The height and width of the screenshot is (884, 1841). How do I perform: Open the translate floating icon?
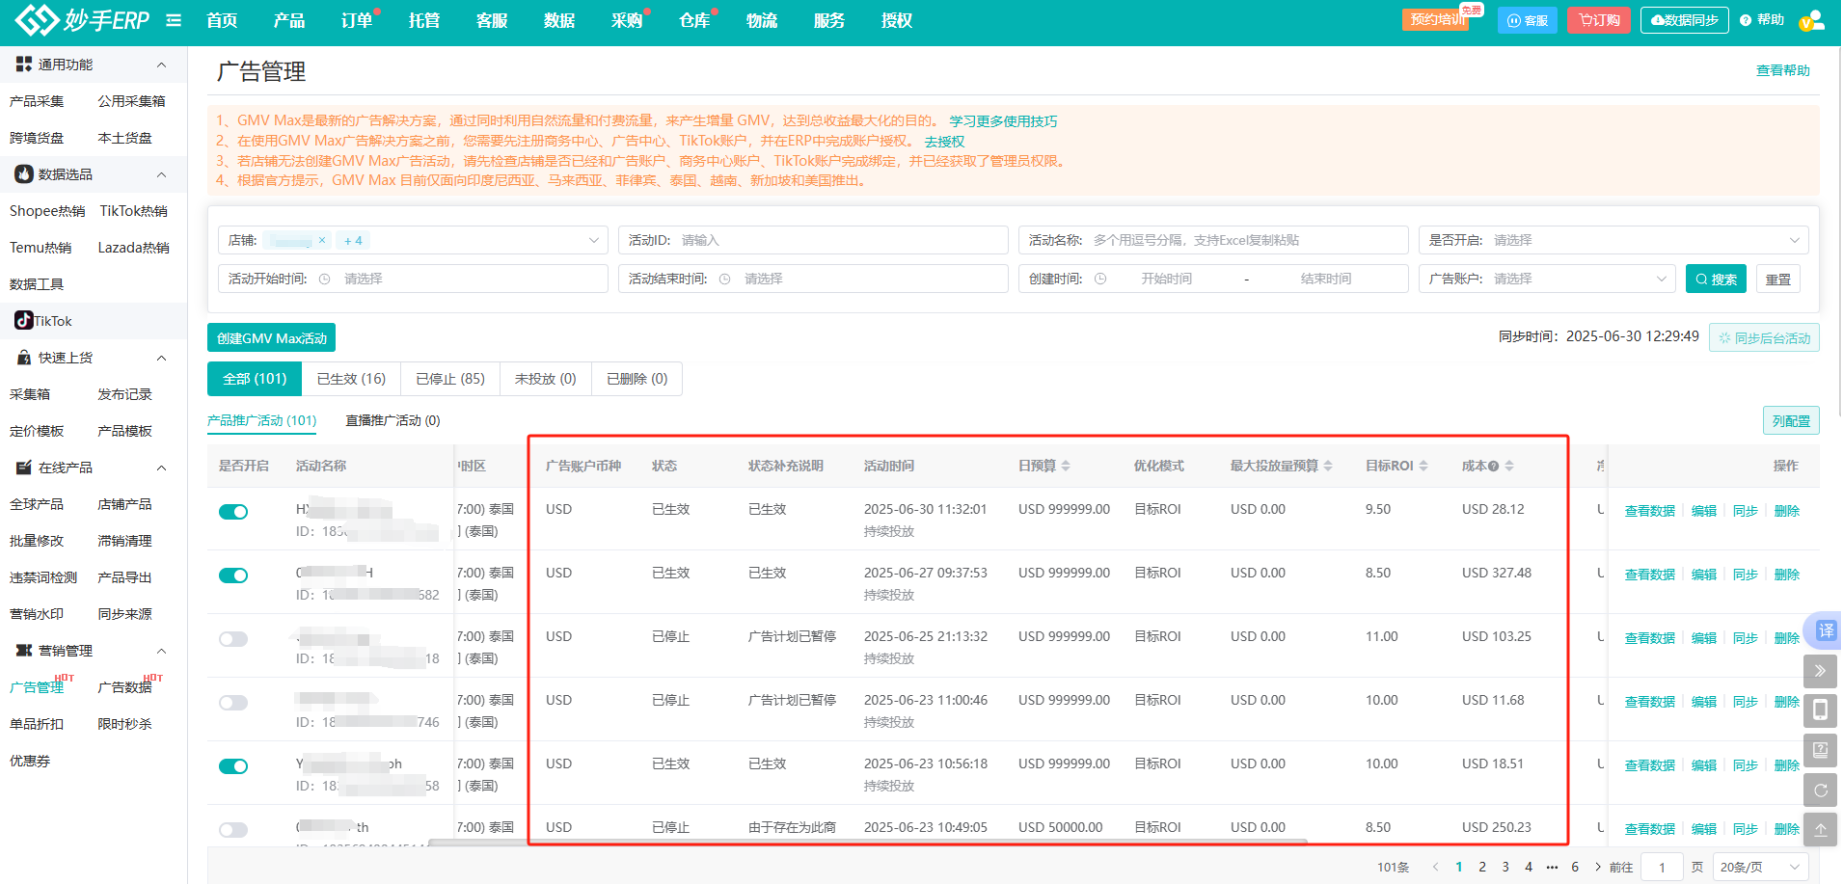[1824, 631]
